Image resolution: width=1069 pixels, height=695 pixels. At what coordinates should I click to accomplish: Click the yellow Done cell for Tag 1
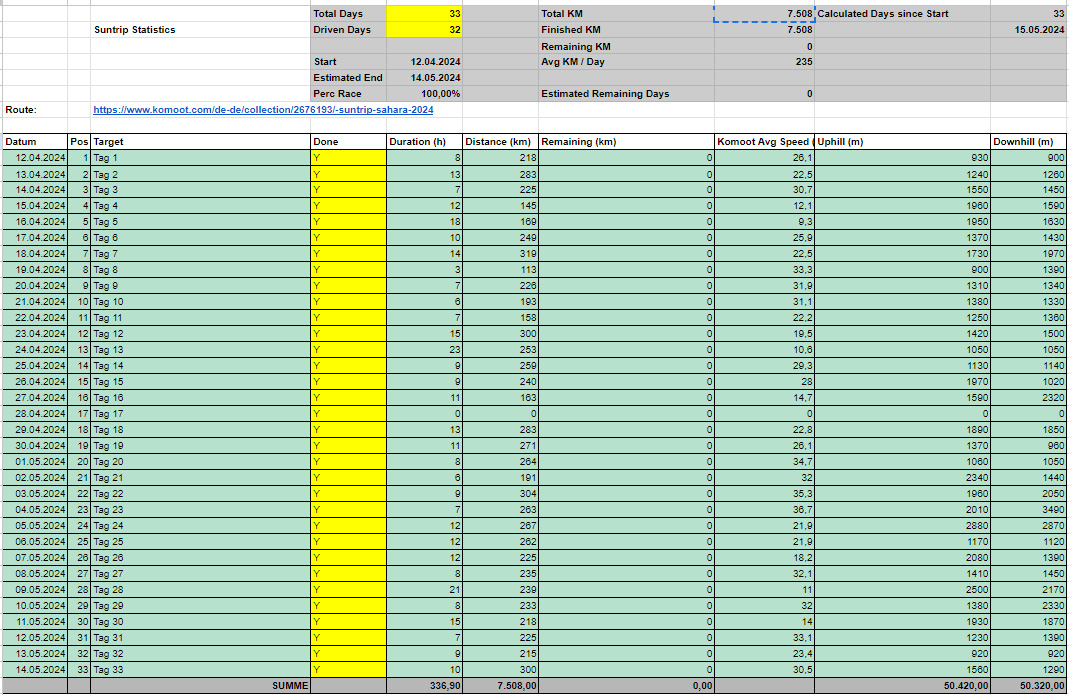point(347,158)
